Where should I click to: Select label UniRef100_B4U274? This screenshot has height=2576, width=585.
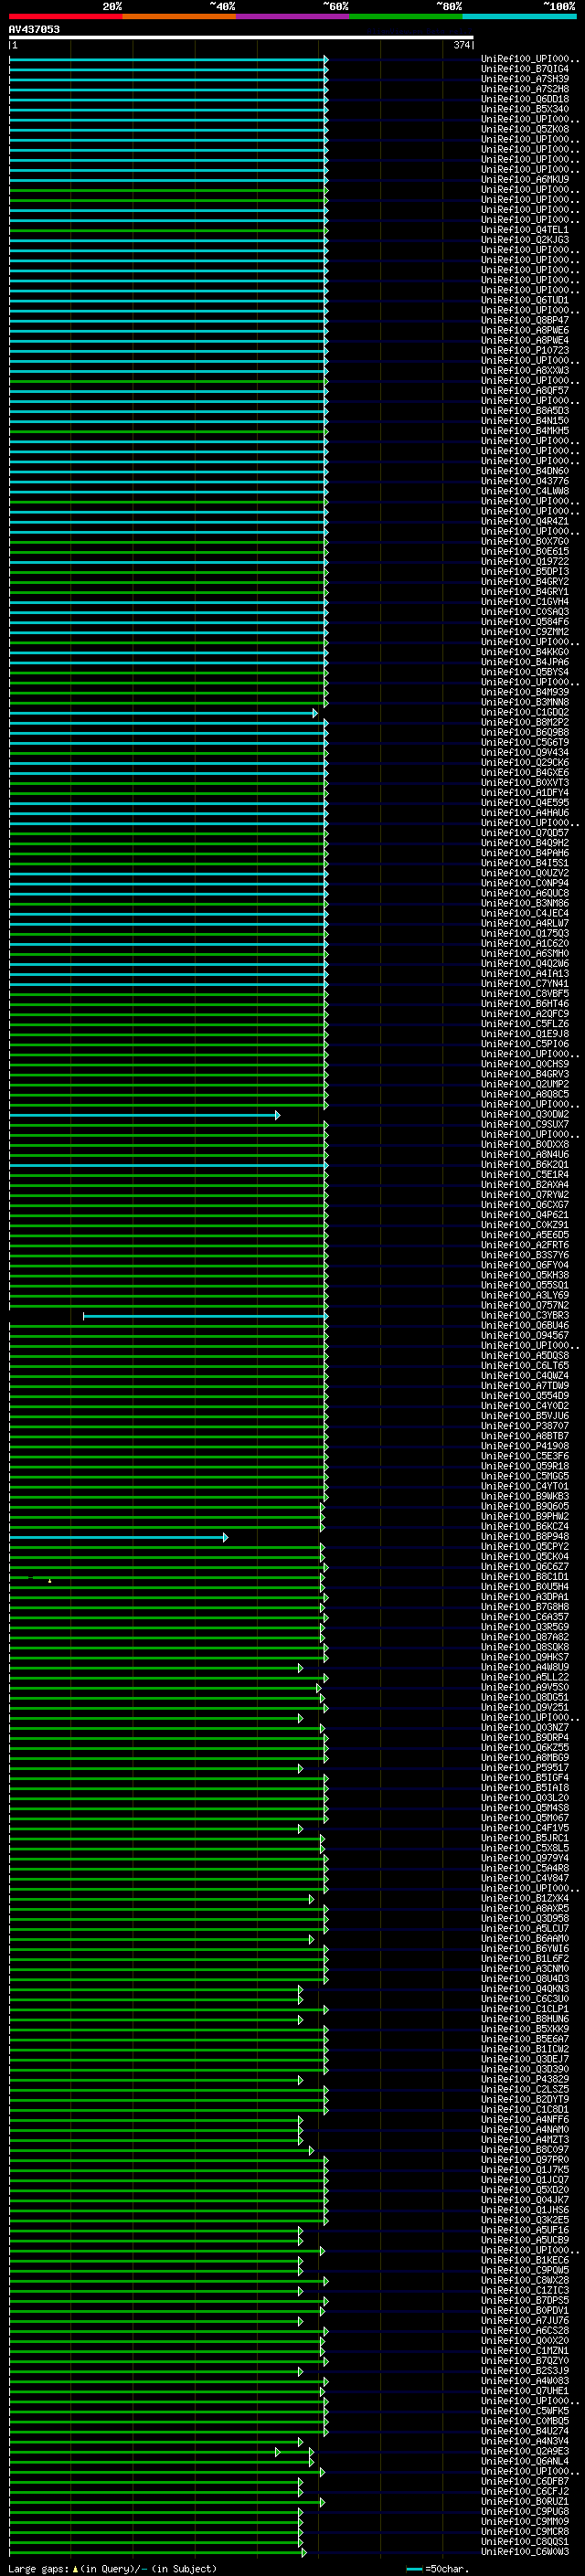[x=524, y=2431]
